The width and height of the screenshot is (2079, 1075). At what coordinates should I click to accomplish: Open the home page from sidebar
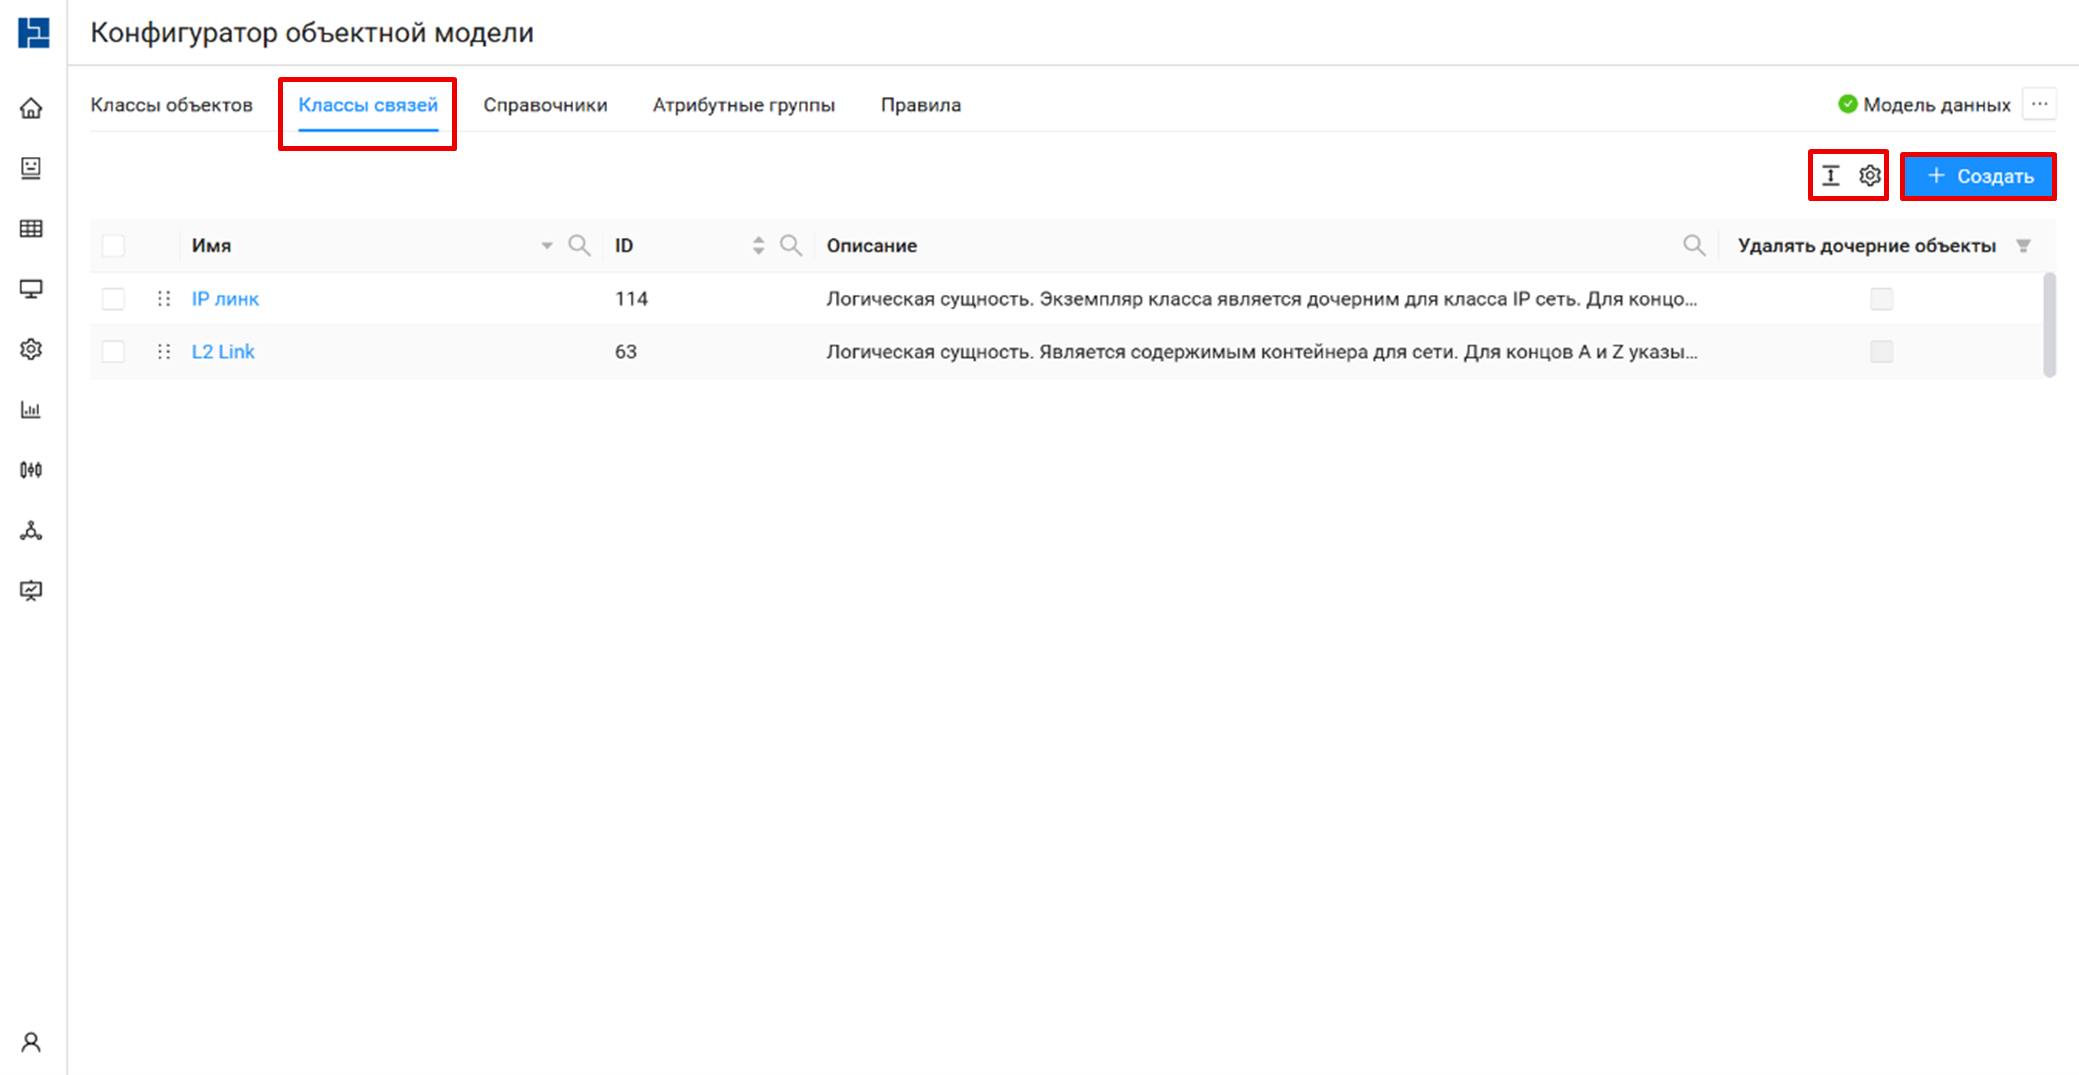(31, 108)
